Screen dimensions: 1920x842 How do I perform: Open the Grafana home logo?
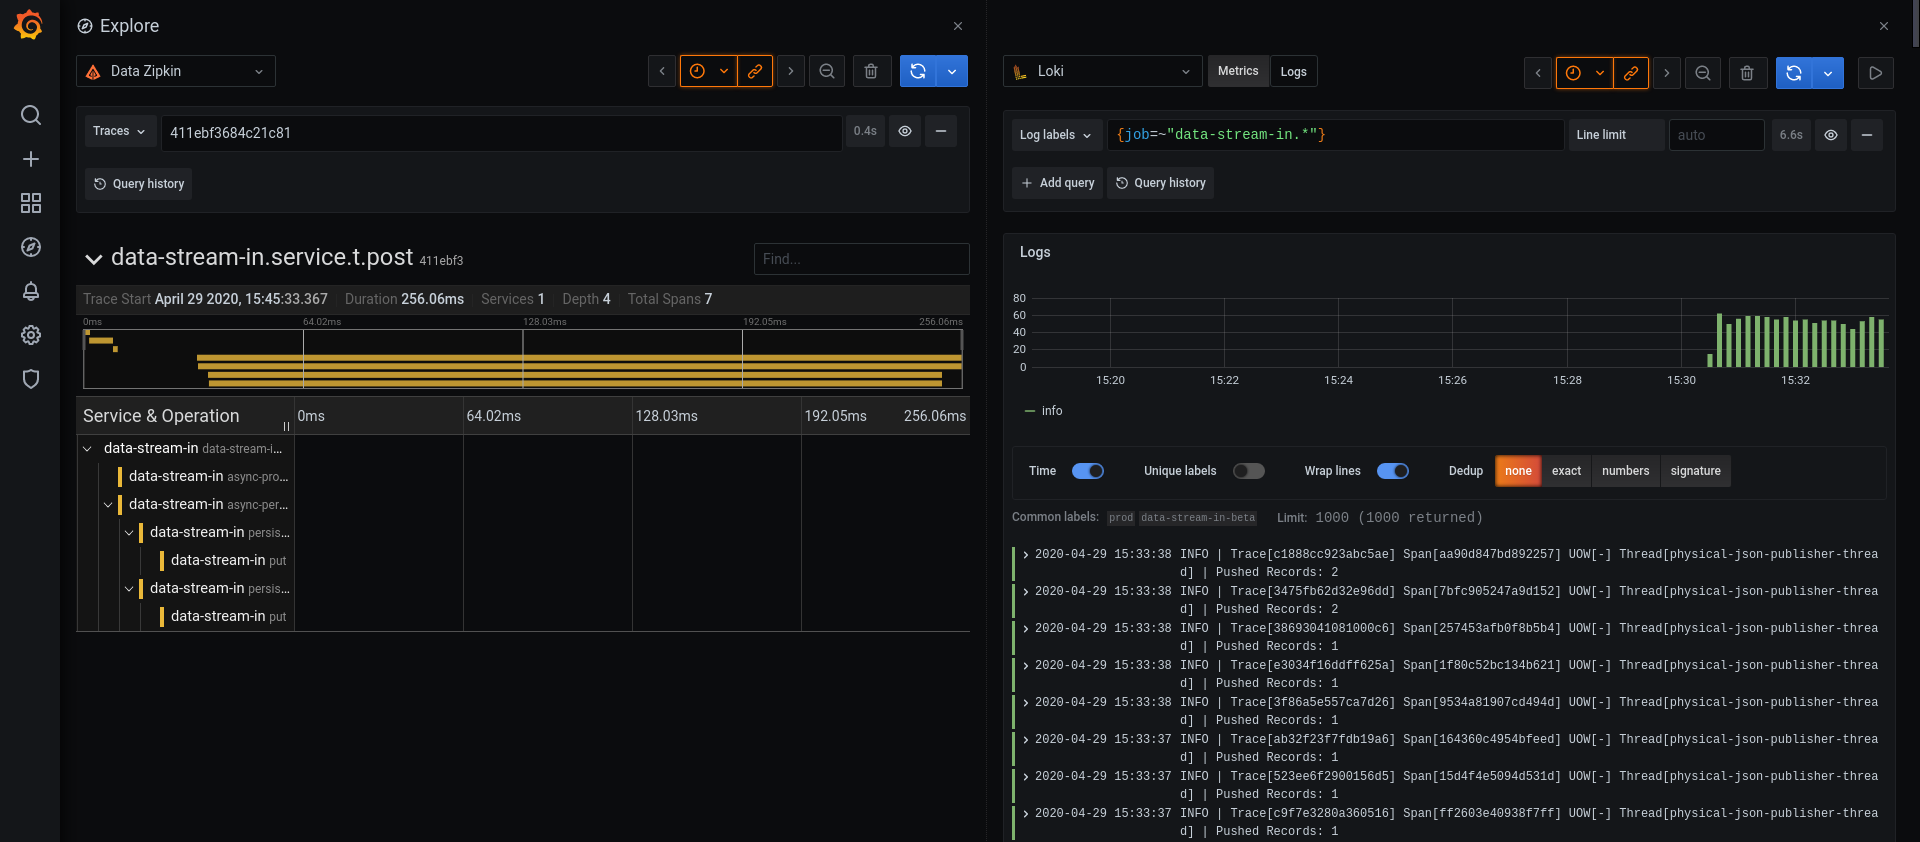(29, 25)
